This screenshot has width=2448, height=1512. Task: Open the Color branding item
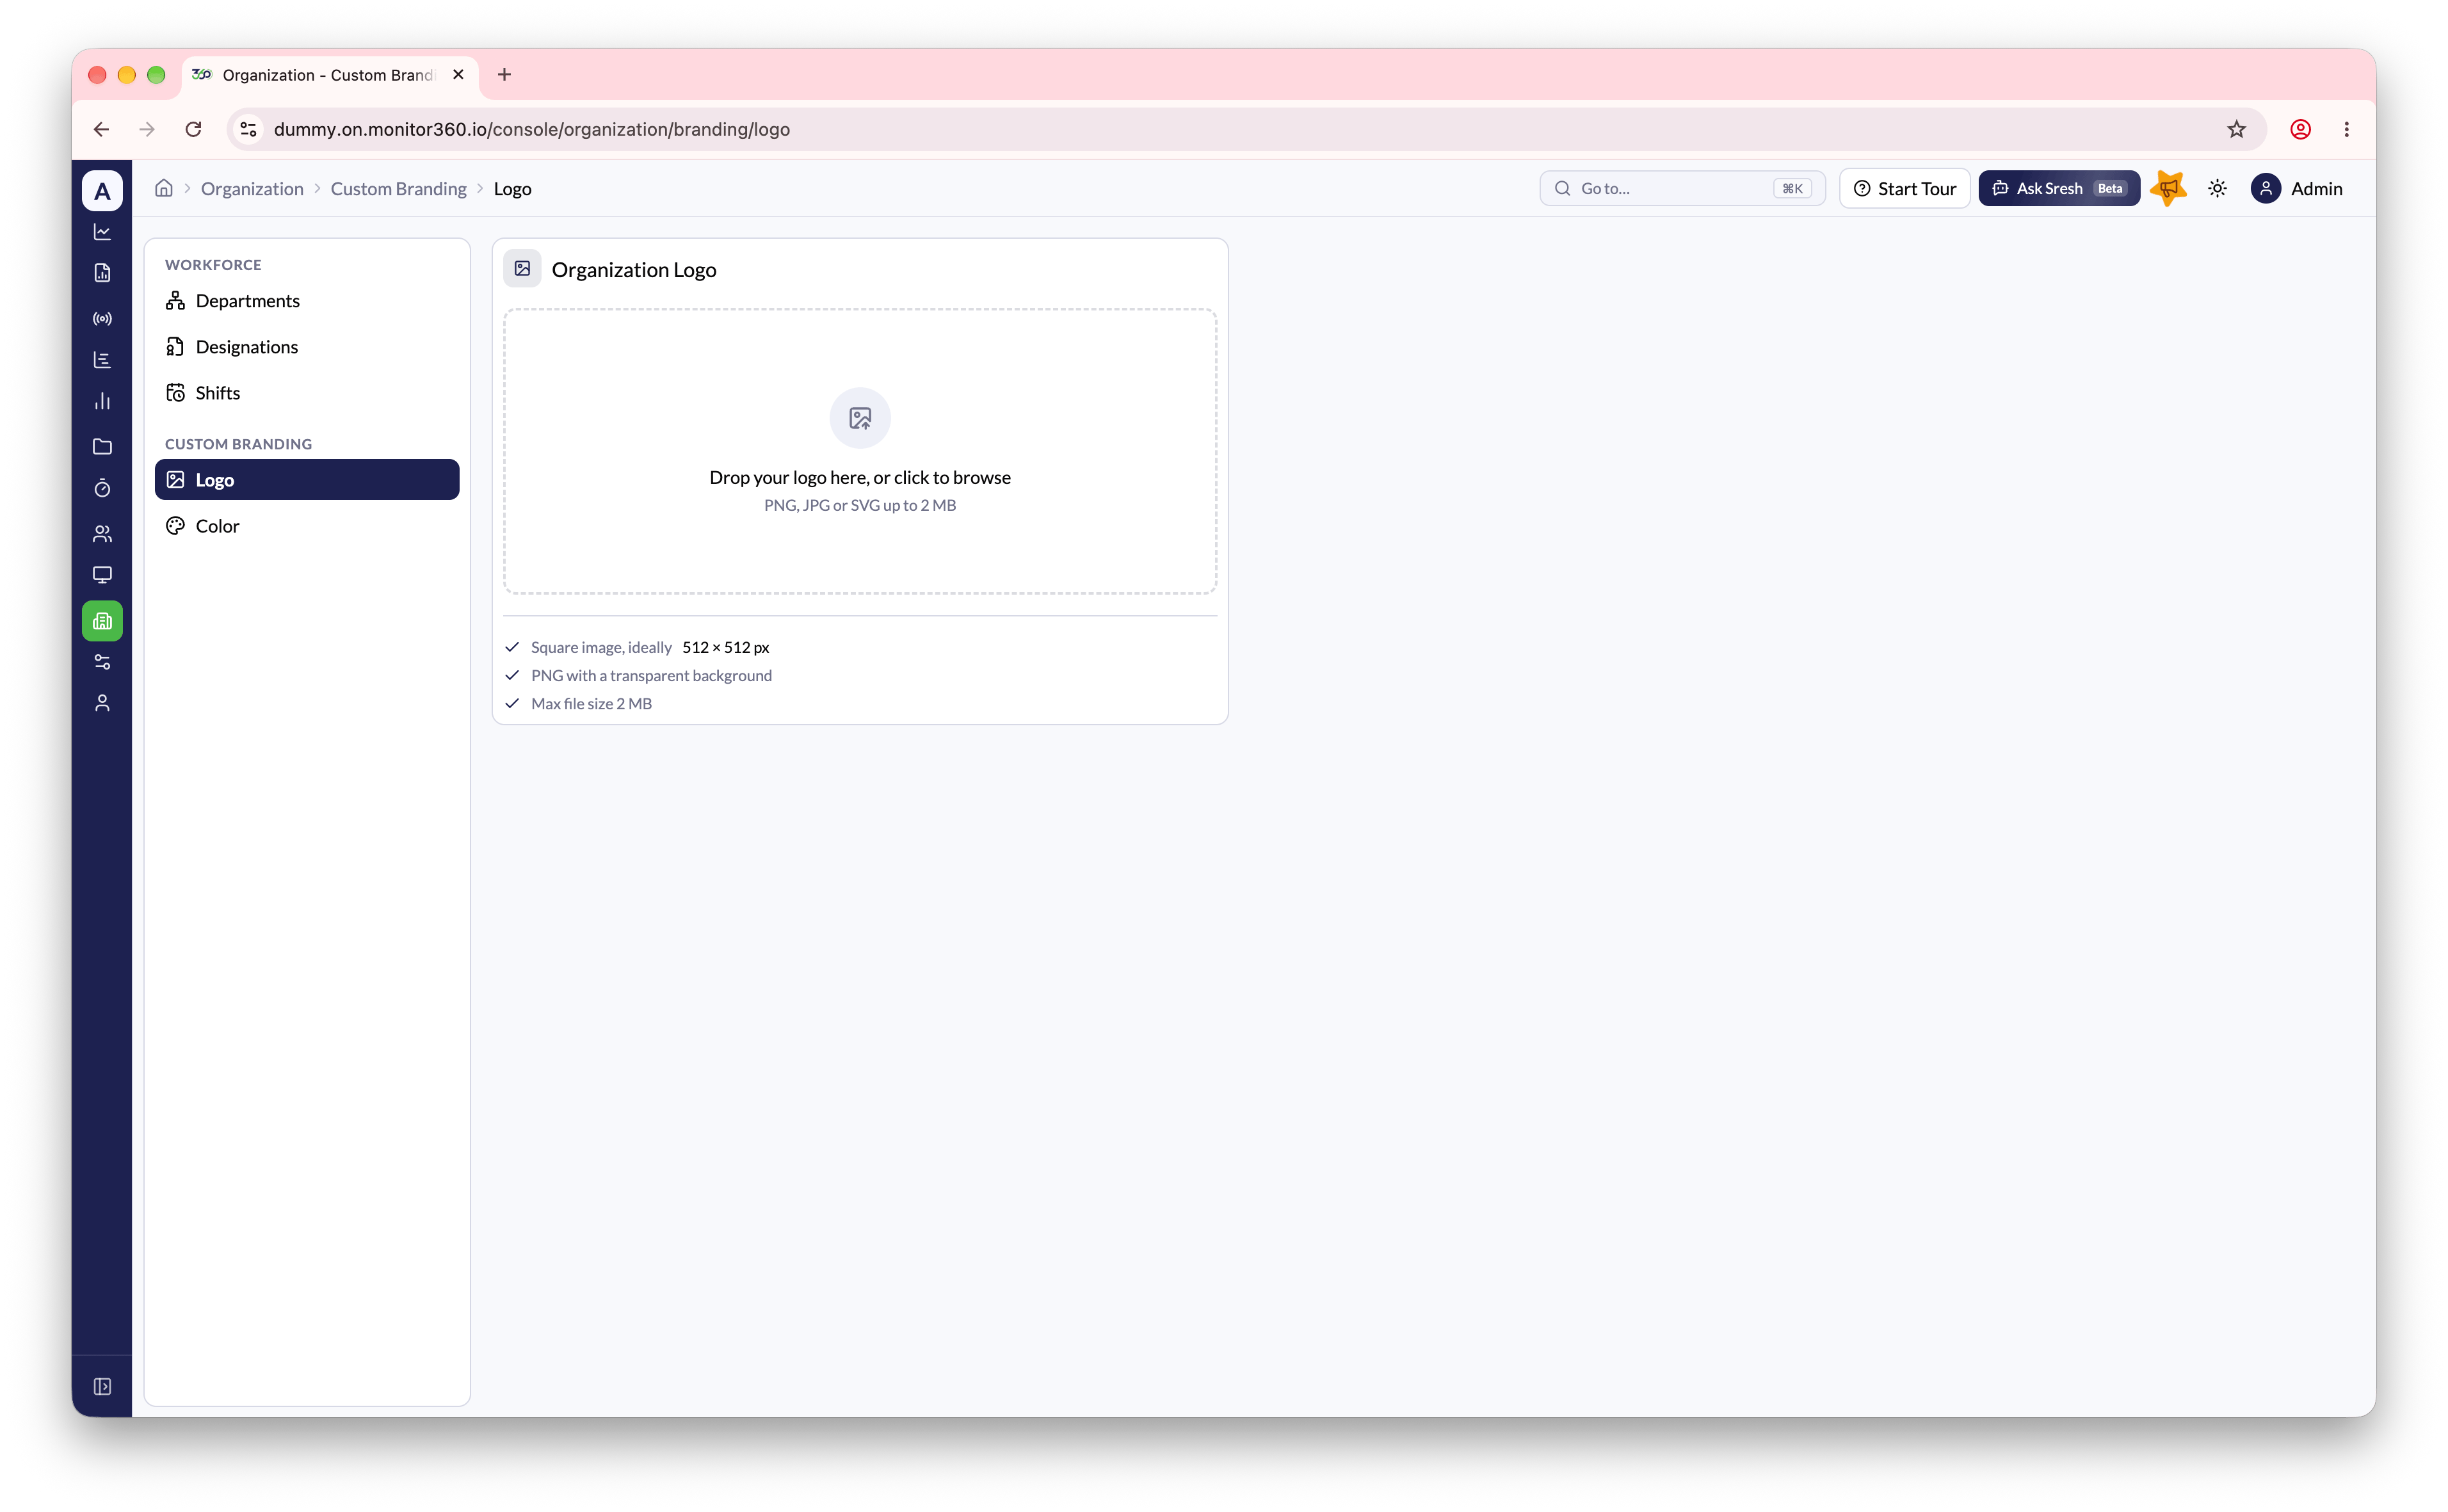(307, 526)
